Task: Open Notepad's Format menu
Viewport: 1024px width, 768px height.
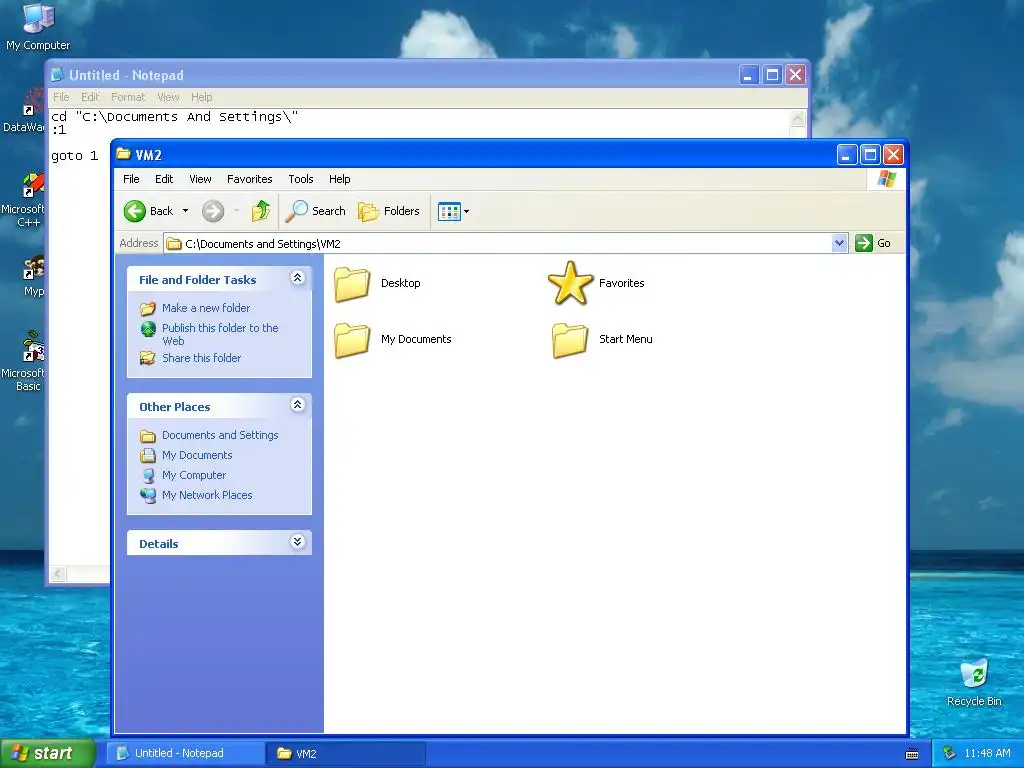Action: [x=128, y=97]
